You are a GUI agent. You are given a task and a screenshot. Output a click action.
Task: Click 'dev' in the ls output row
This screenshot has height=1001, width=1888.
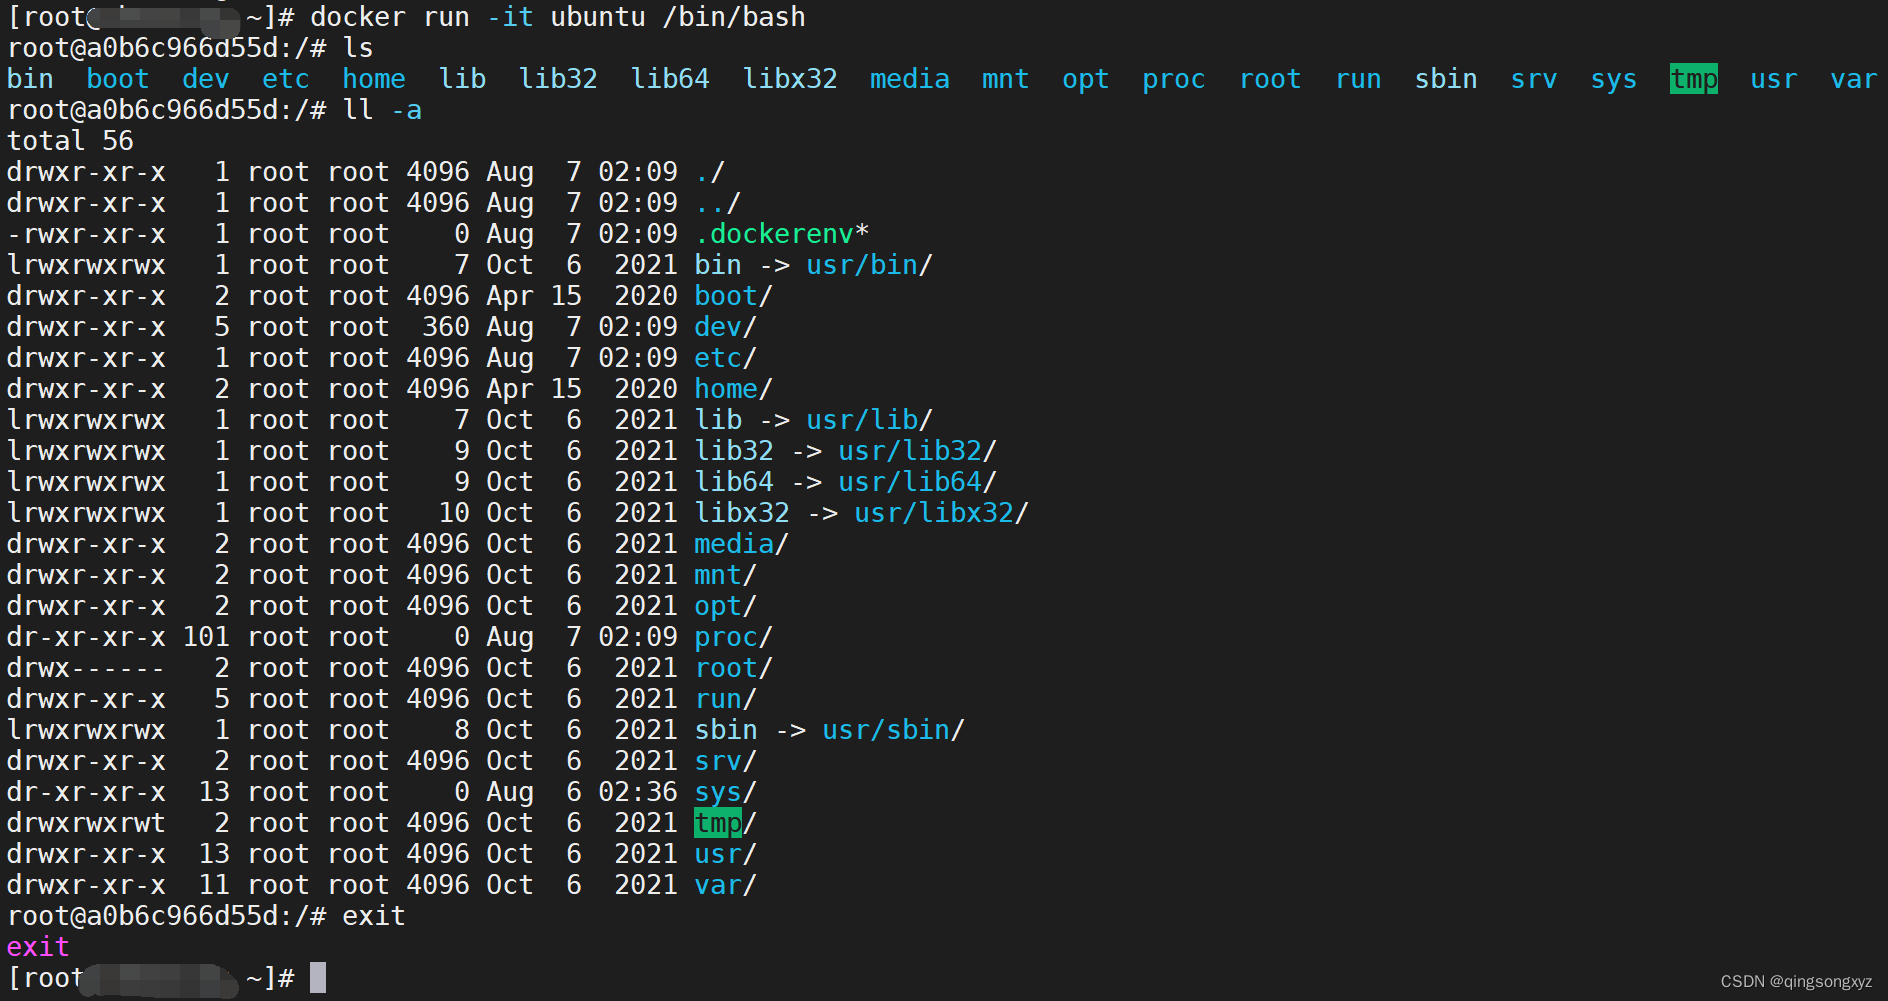(206, 79)
